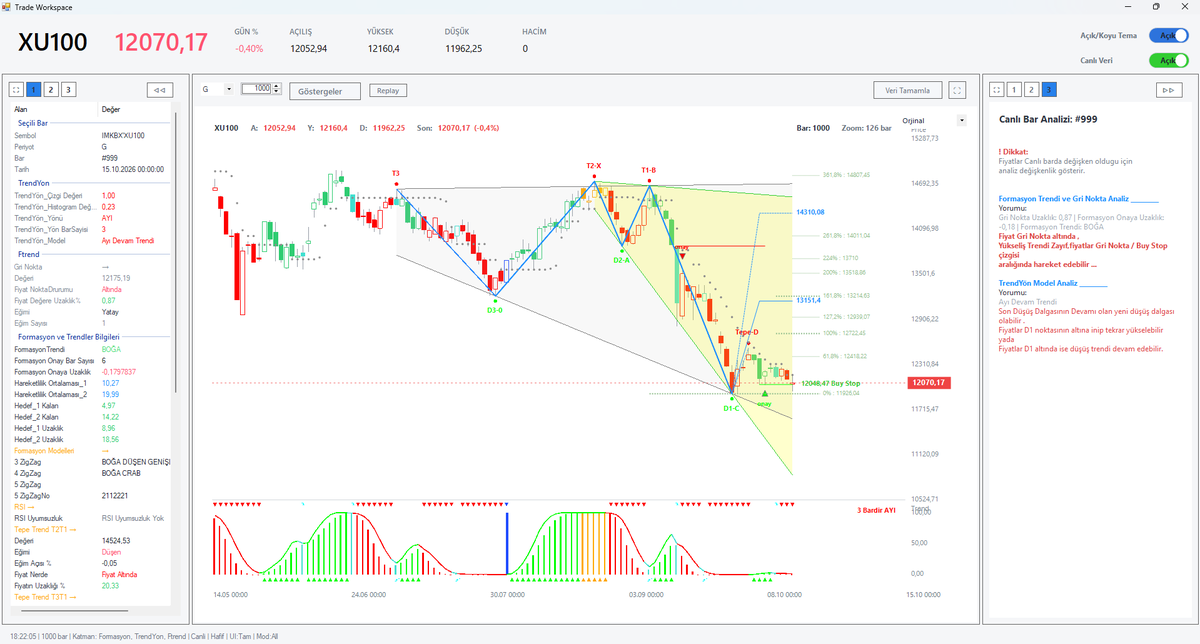
Task: Click the Formasyon Modelleri row
Action: pyautogui.click(x=93, y=451)
